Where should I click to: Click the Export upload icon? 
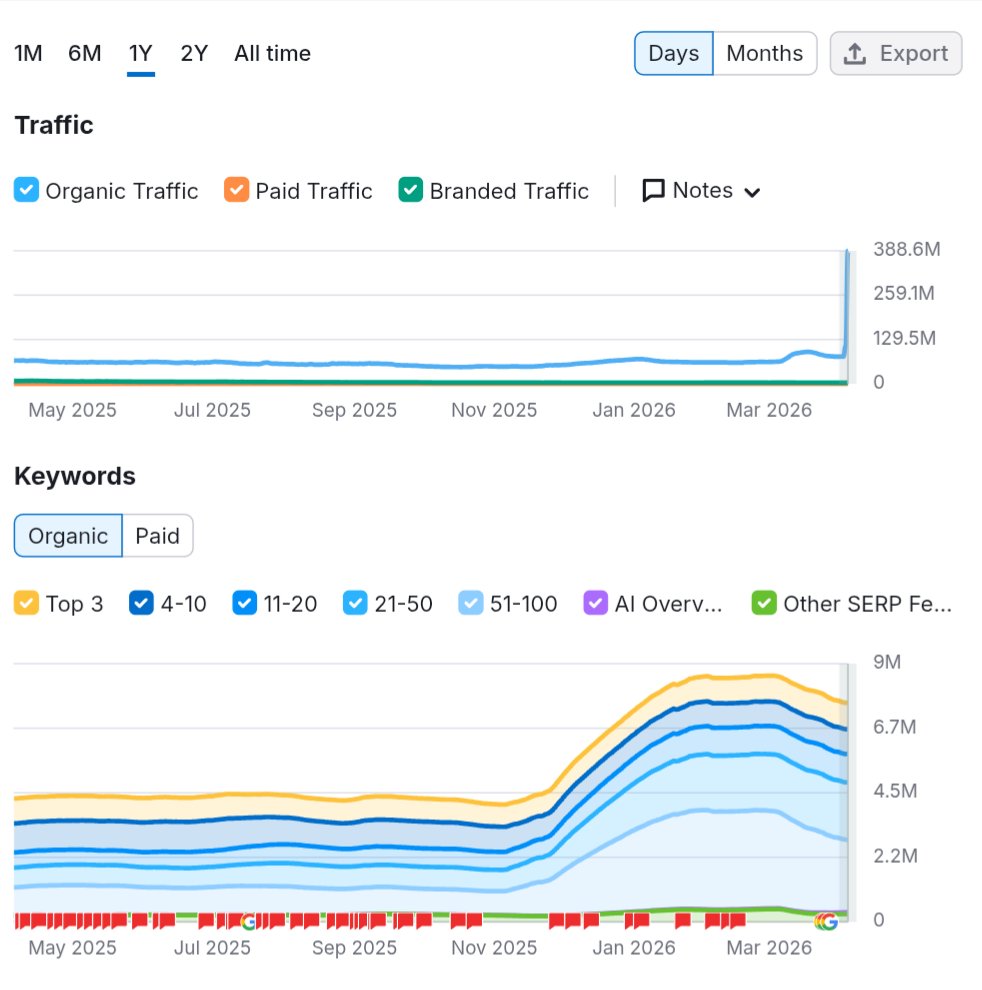point(855,54)
